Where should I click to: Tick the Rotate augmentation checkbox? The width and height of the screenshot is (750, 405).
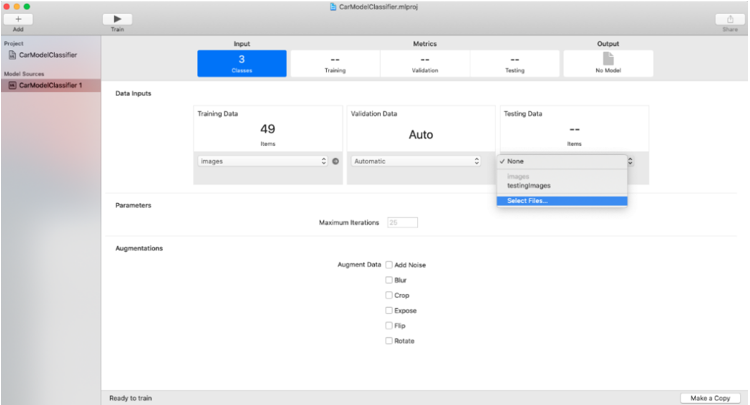pyautogui.click(x=389, y=340)
